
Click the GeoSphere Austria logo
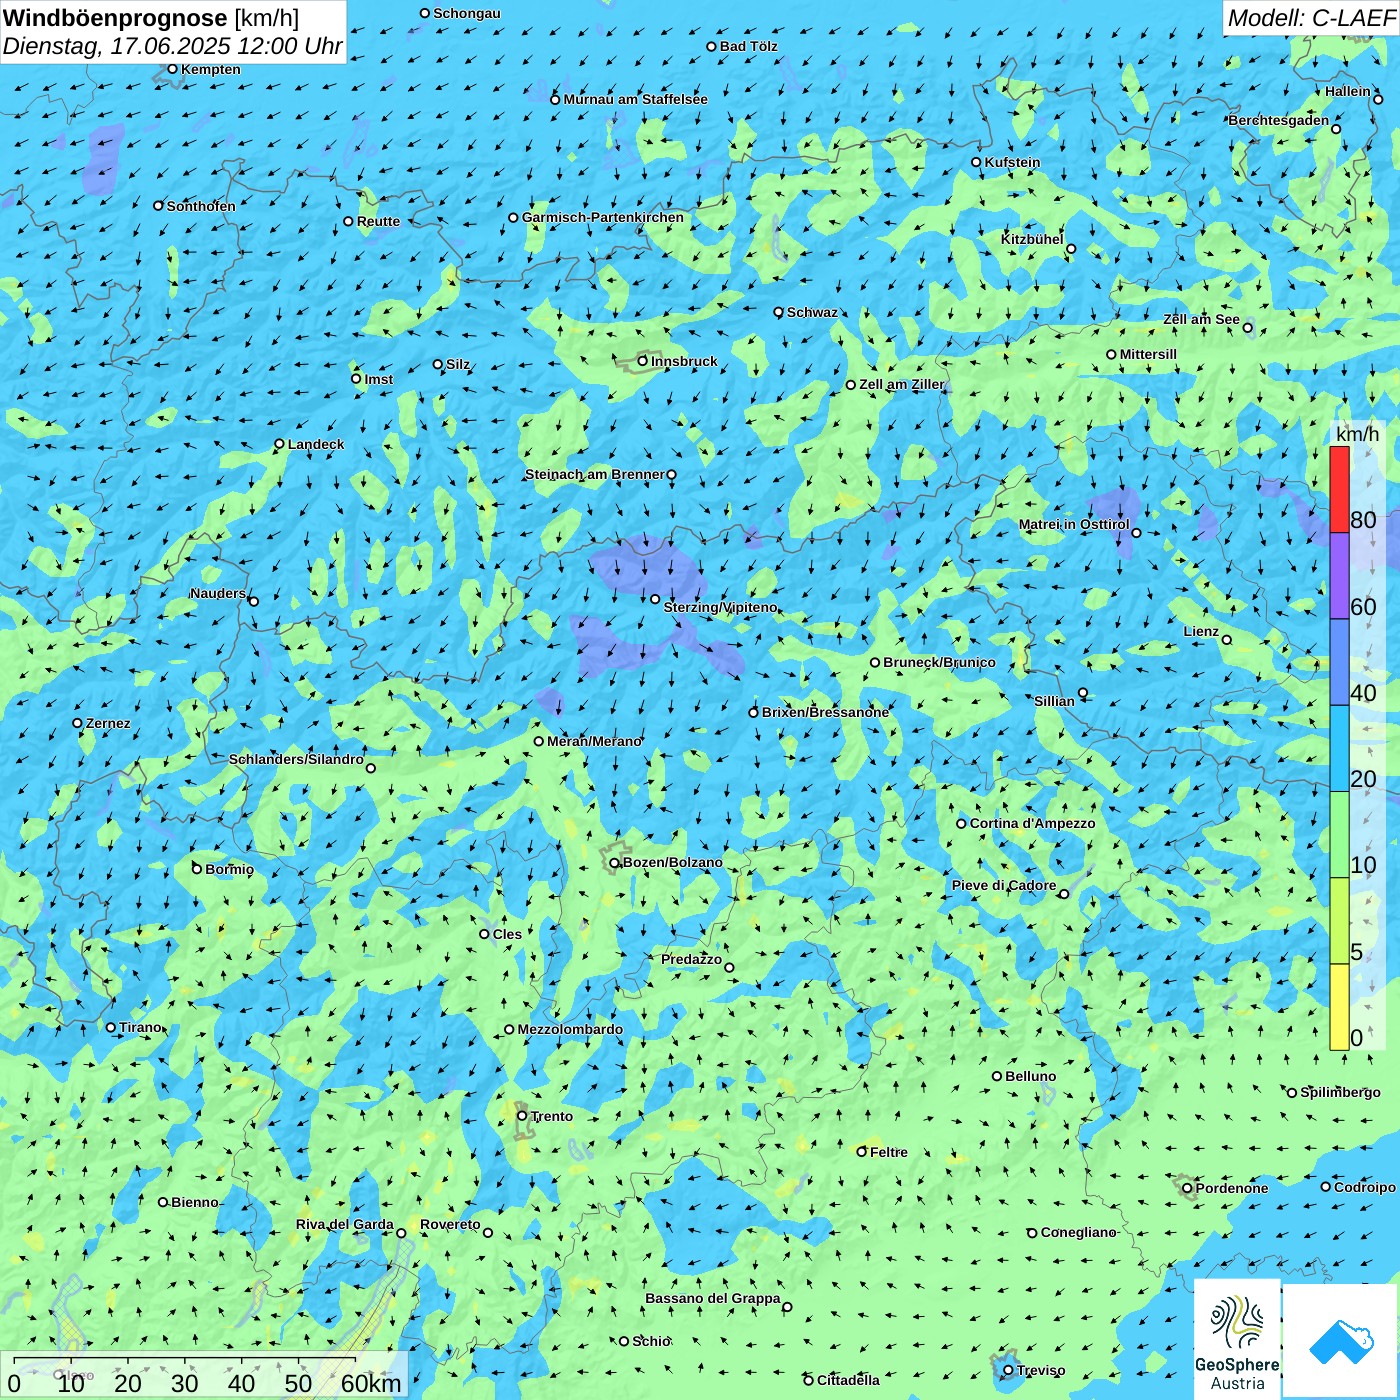pos(1237,1341)
